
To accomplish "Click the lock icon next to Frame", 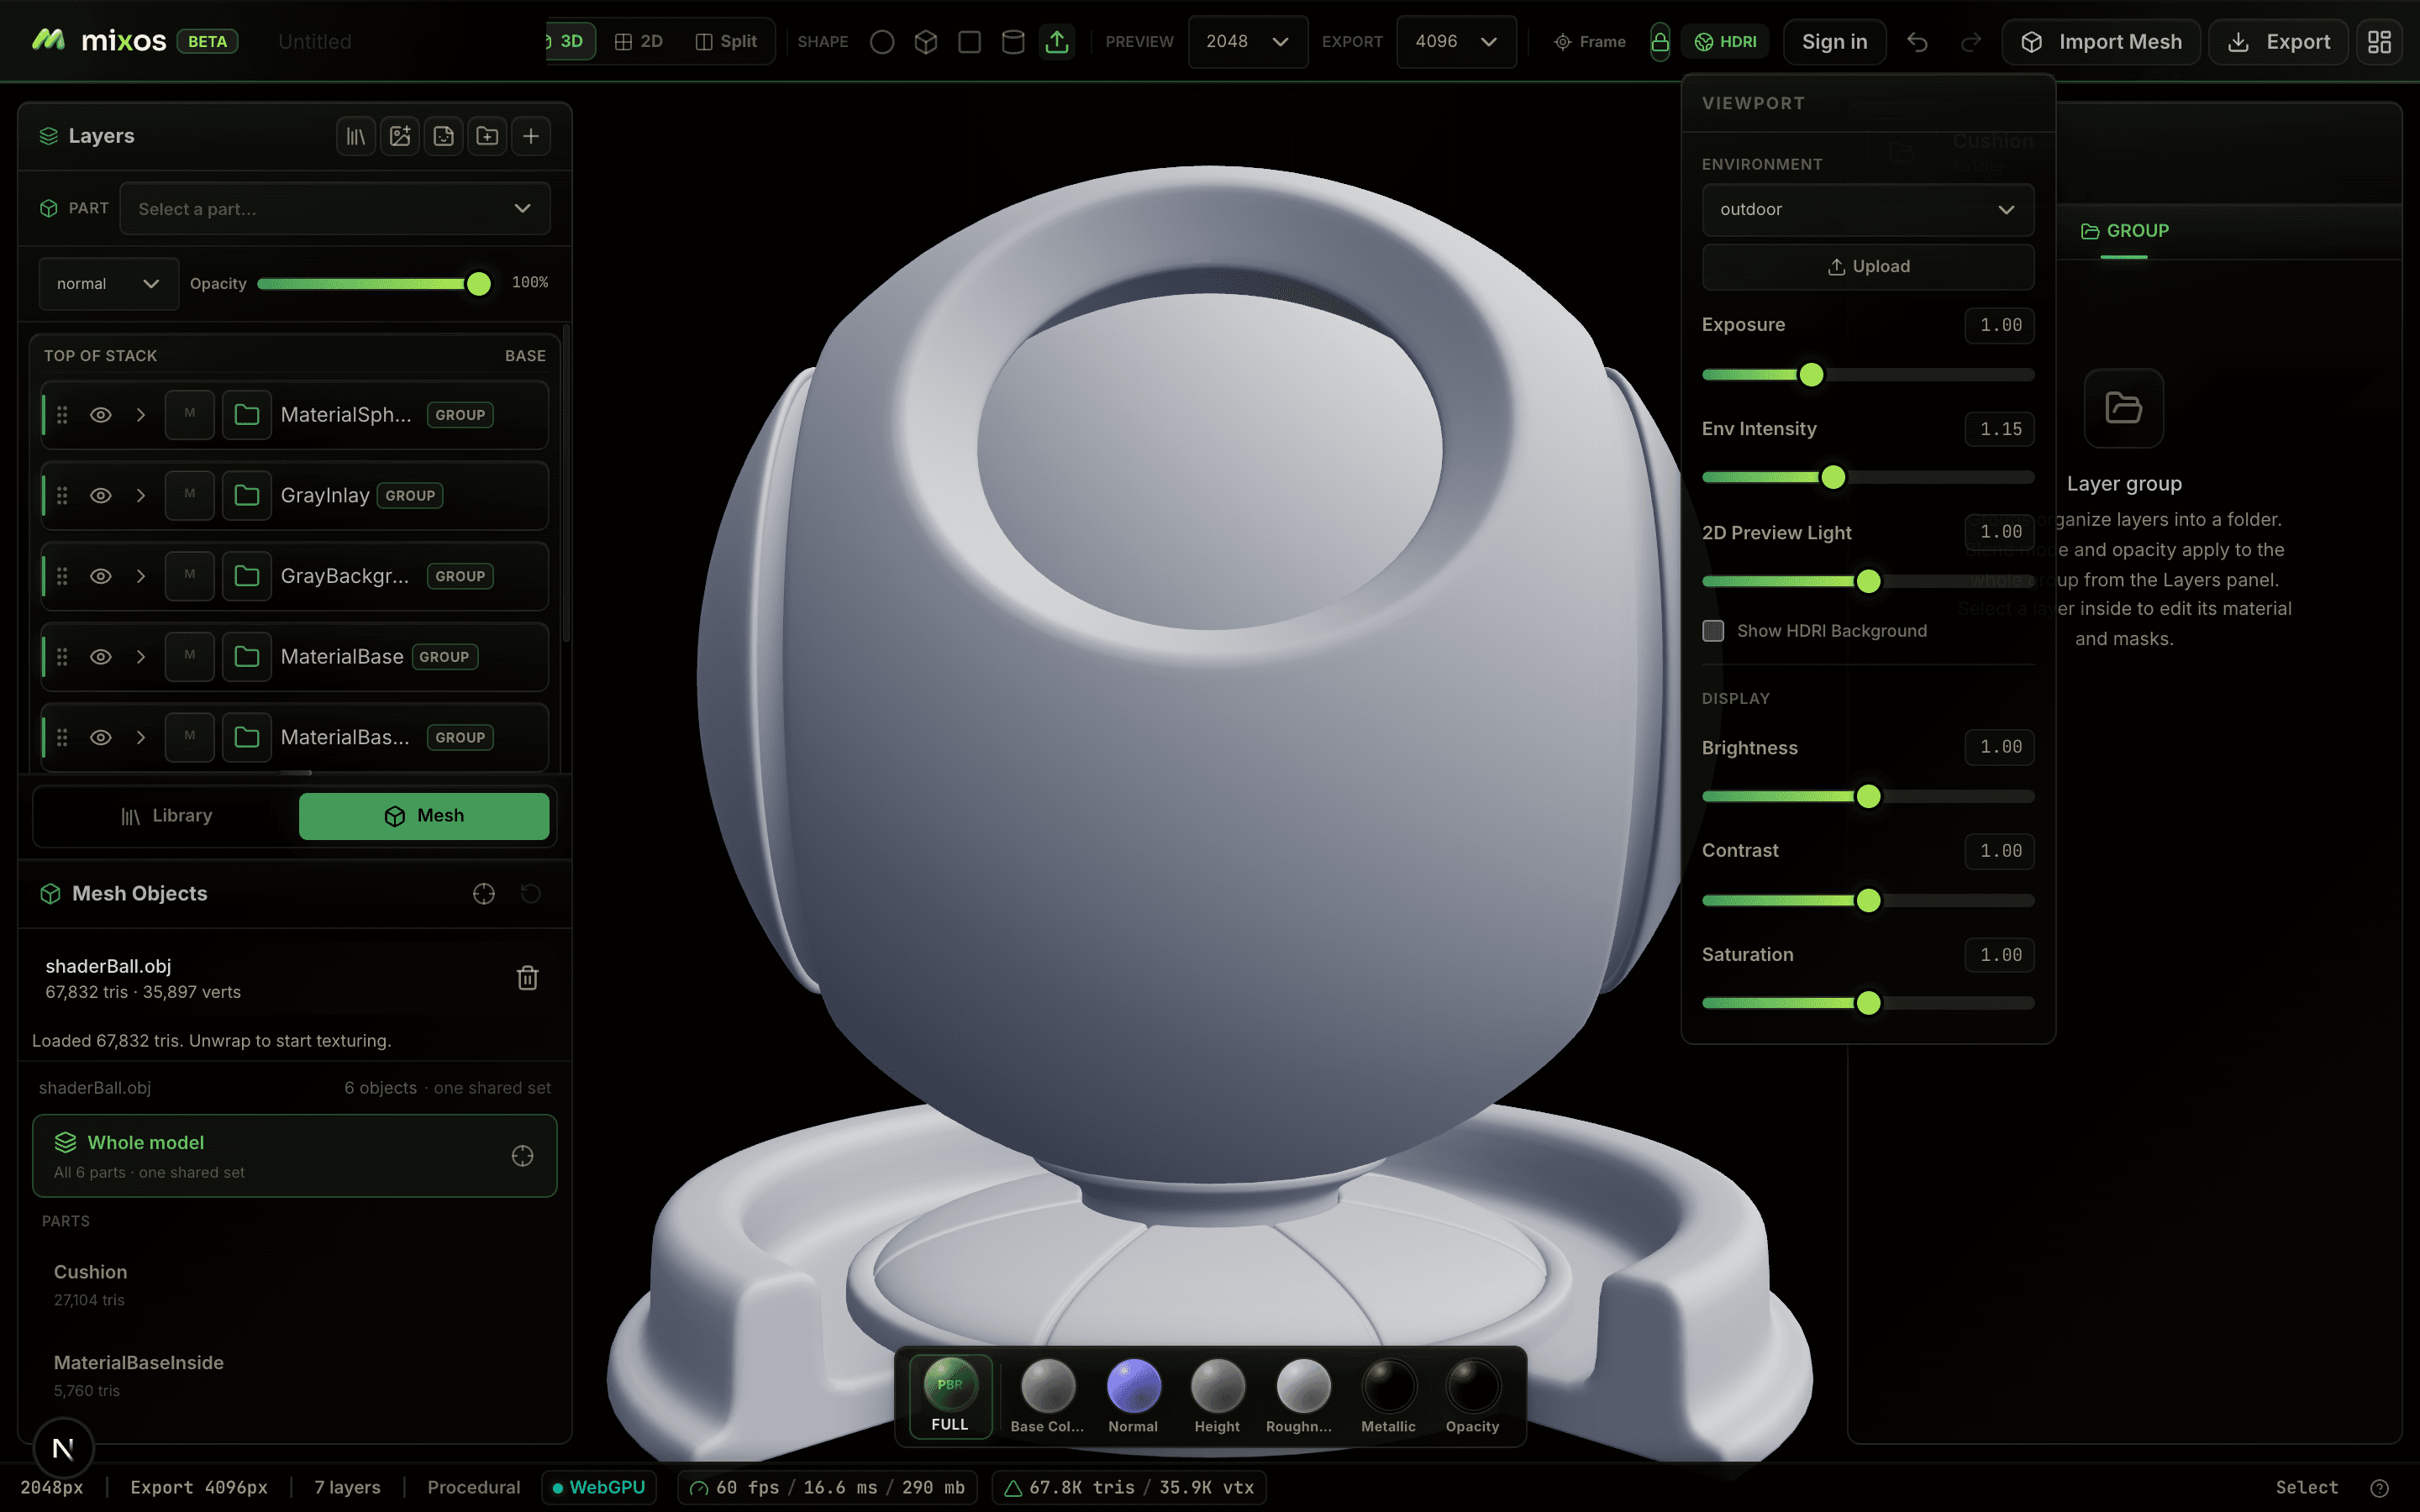I will point(1659,42).
